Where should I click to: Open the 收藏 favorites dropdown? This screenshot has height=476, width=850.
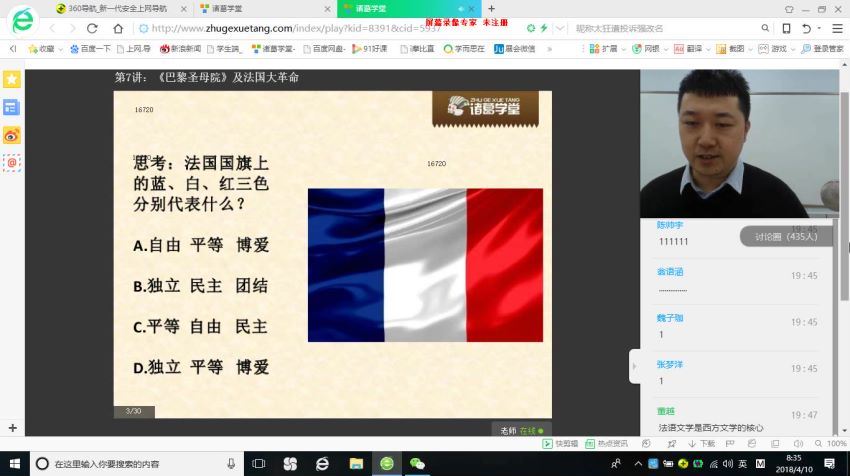(x=46, y=49)
